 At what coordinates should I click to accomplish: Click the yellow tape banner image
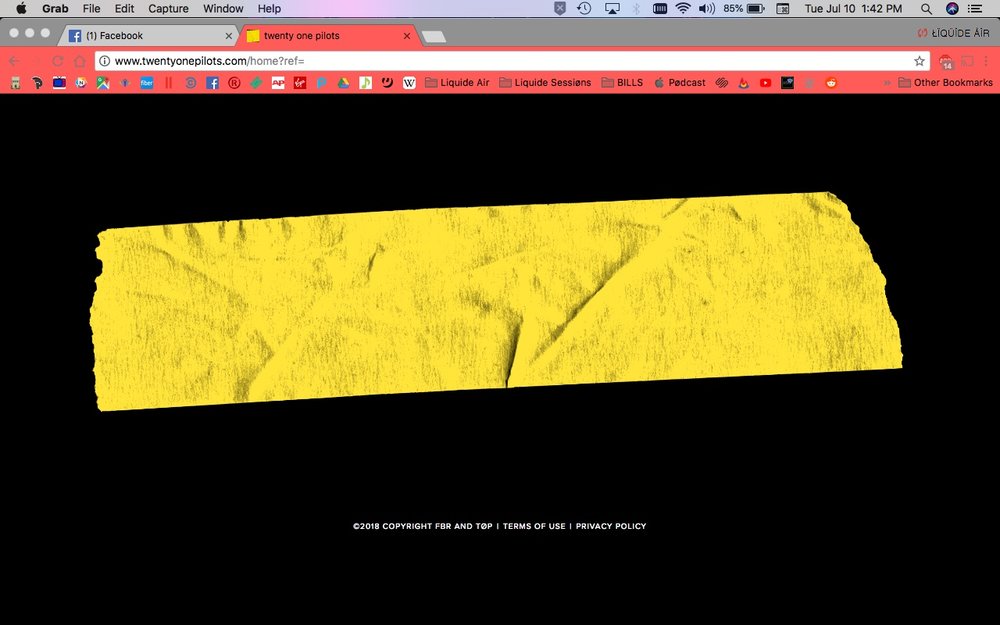pos(500,300)
